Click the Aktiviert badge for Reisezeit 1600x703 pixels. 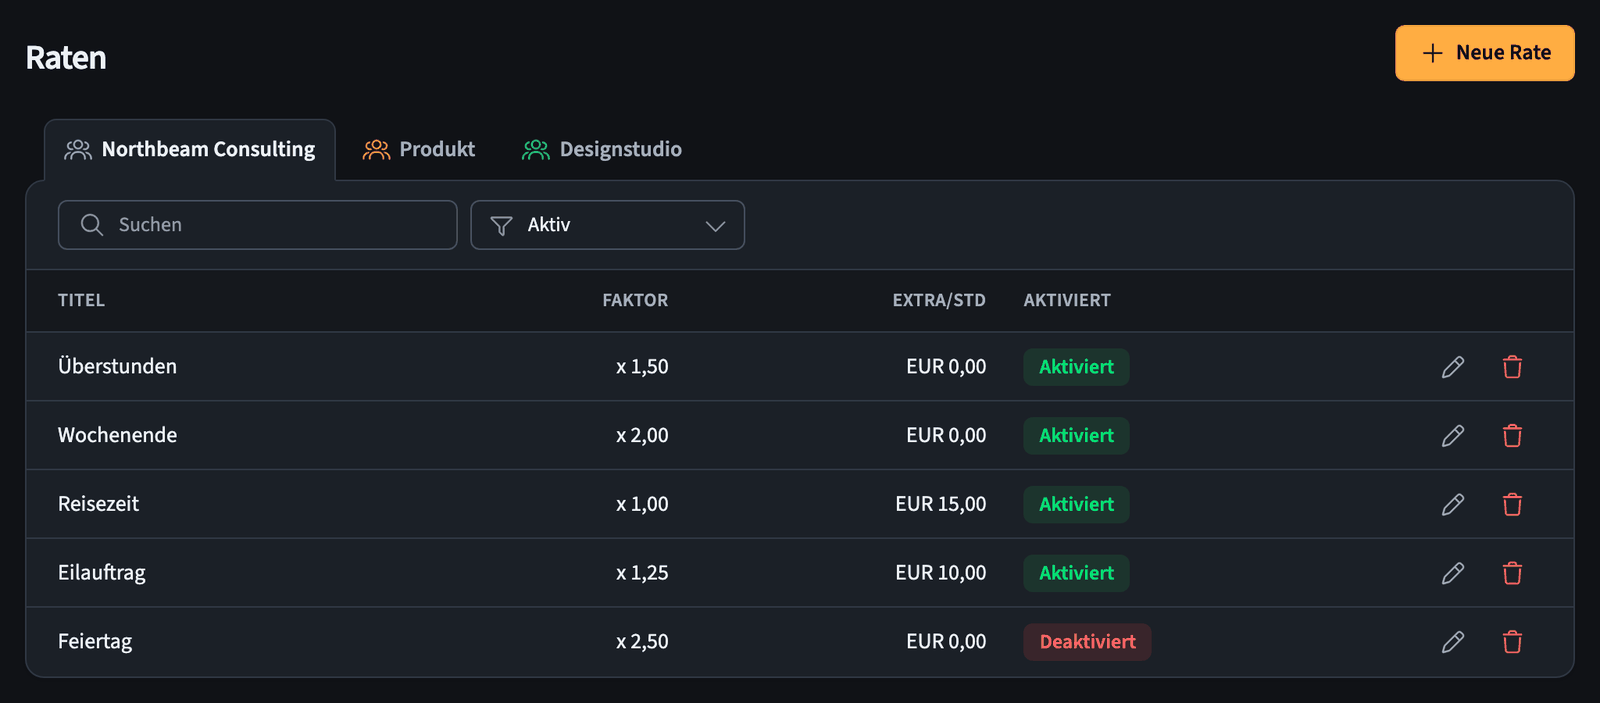pyautogui.click(x=1076, y=505)
